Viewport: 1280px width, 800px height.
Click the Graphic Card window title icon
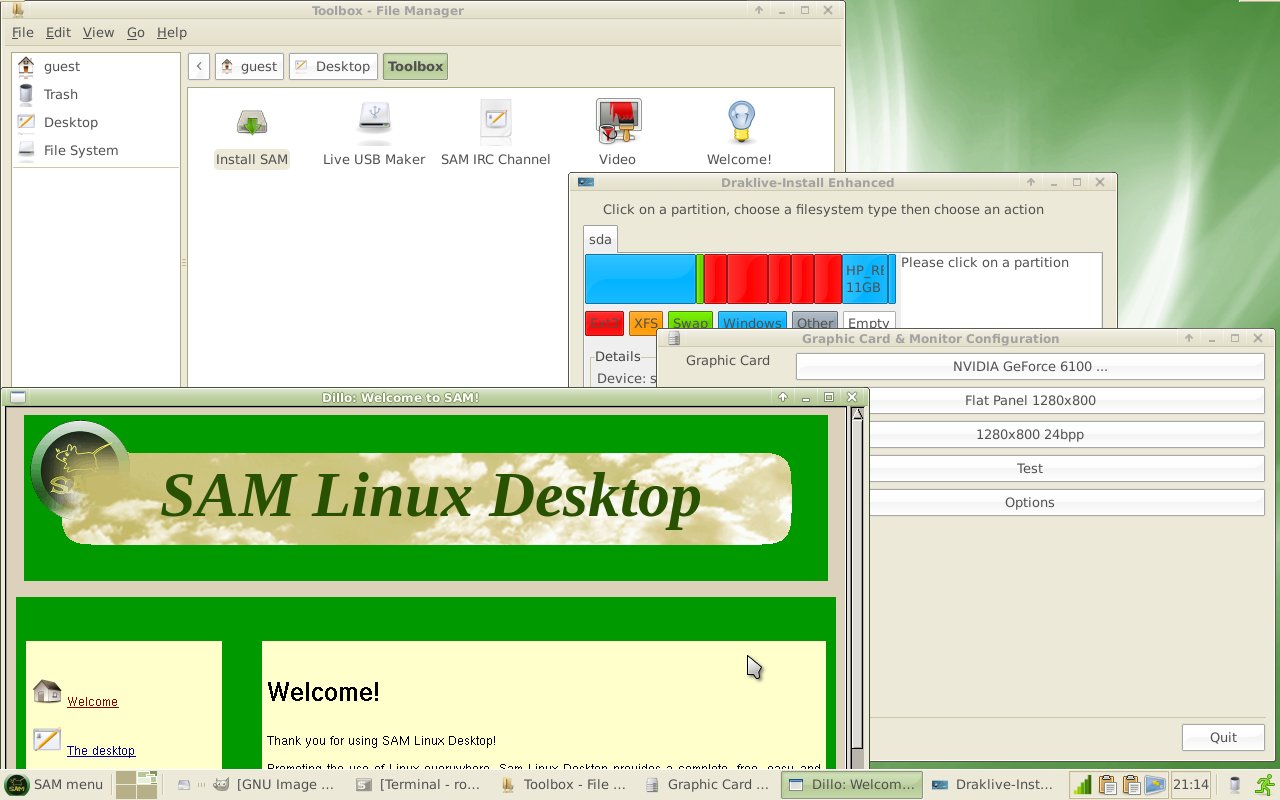[x=674, y=338]
